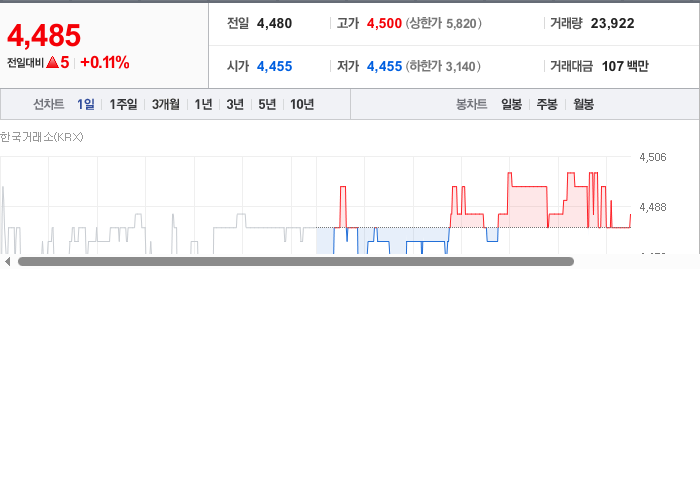Click the current price 4,485
This screenshot has width=700, height=490.
click(x=44, y=36)
